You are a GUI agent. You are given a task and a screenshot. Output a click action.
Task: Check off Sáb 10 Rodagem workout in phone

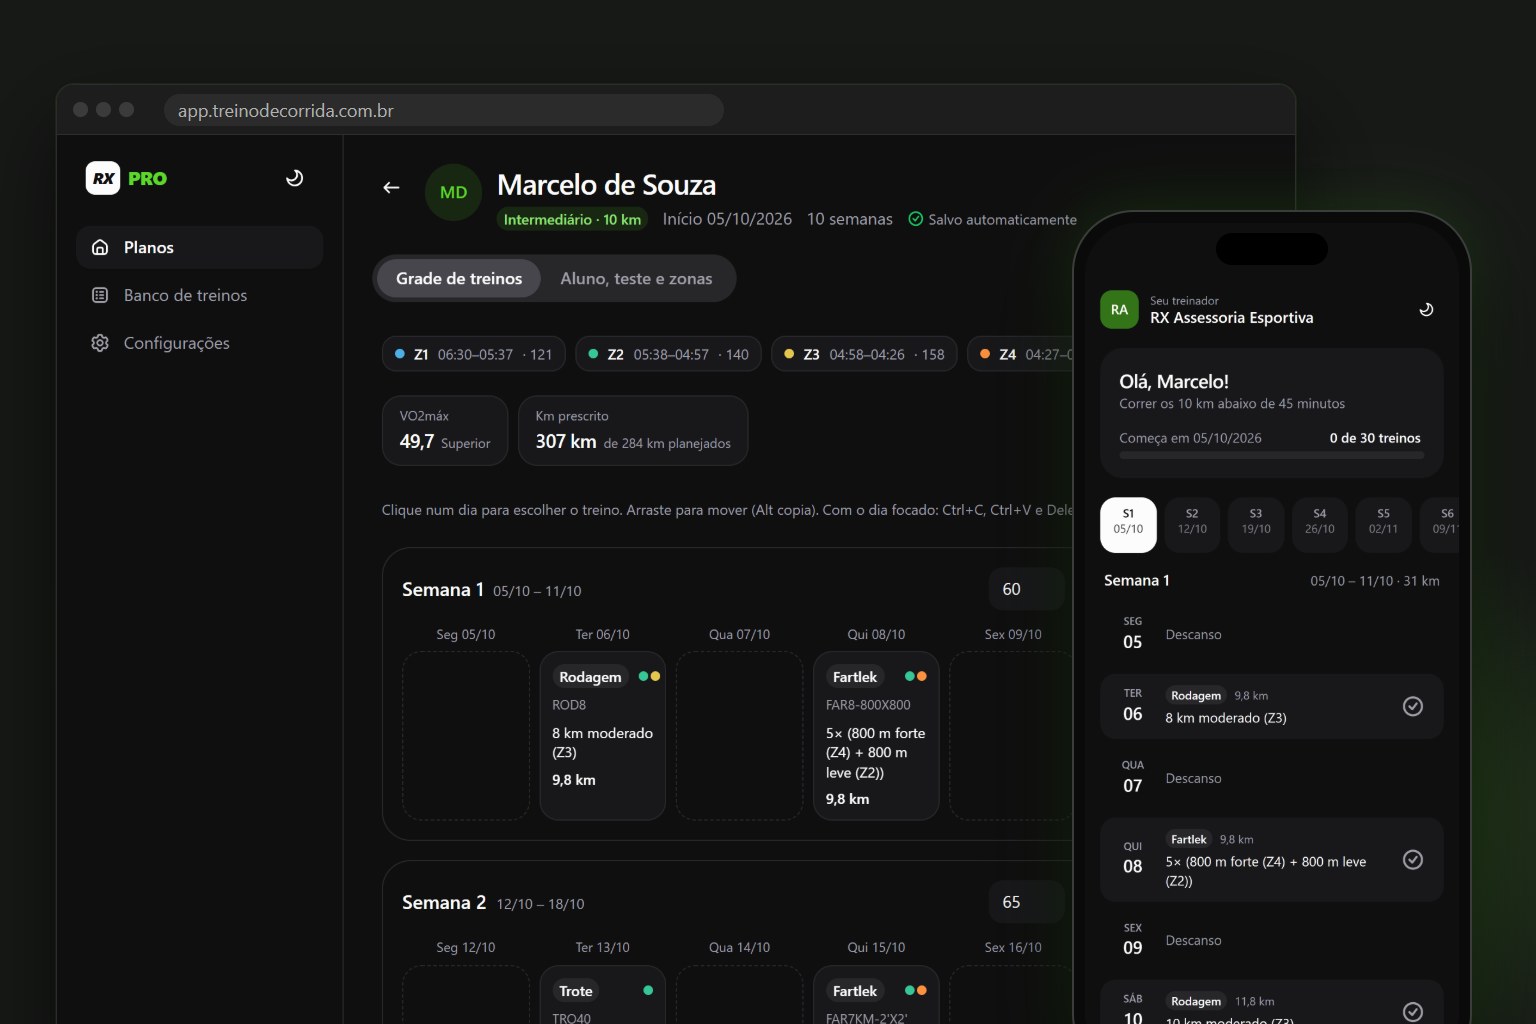coord(1413,1012)
